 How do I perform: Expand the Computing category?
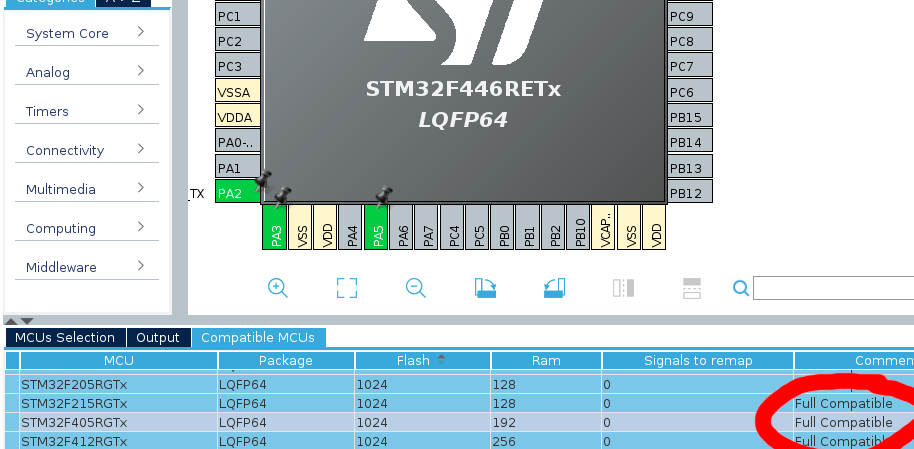(87, 229)
